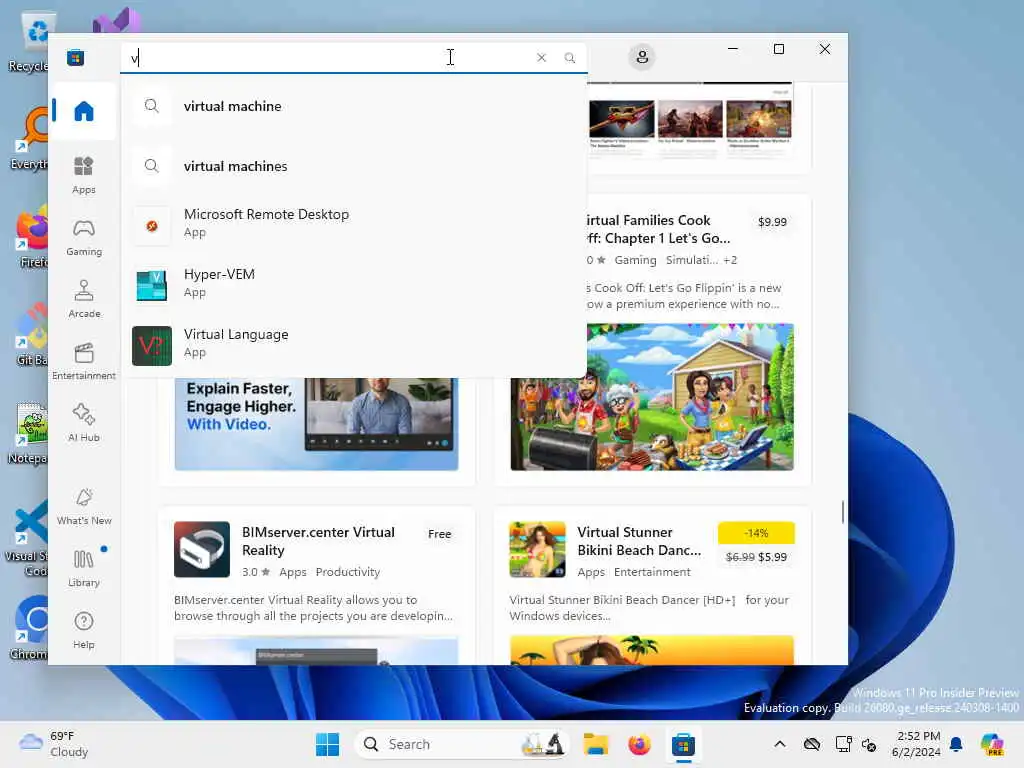Click the Hyper-VEM app icon
Image resolution: width=1024 pixels, height=768 pixels.
(152, 285)
